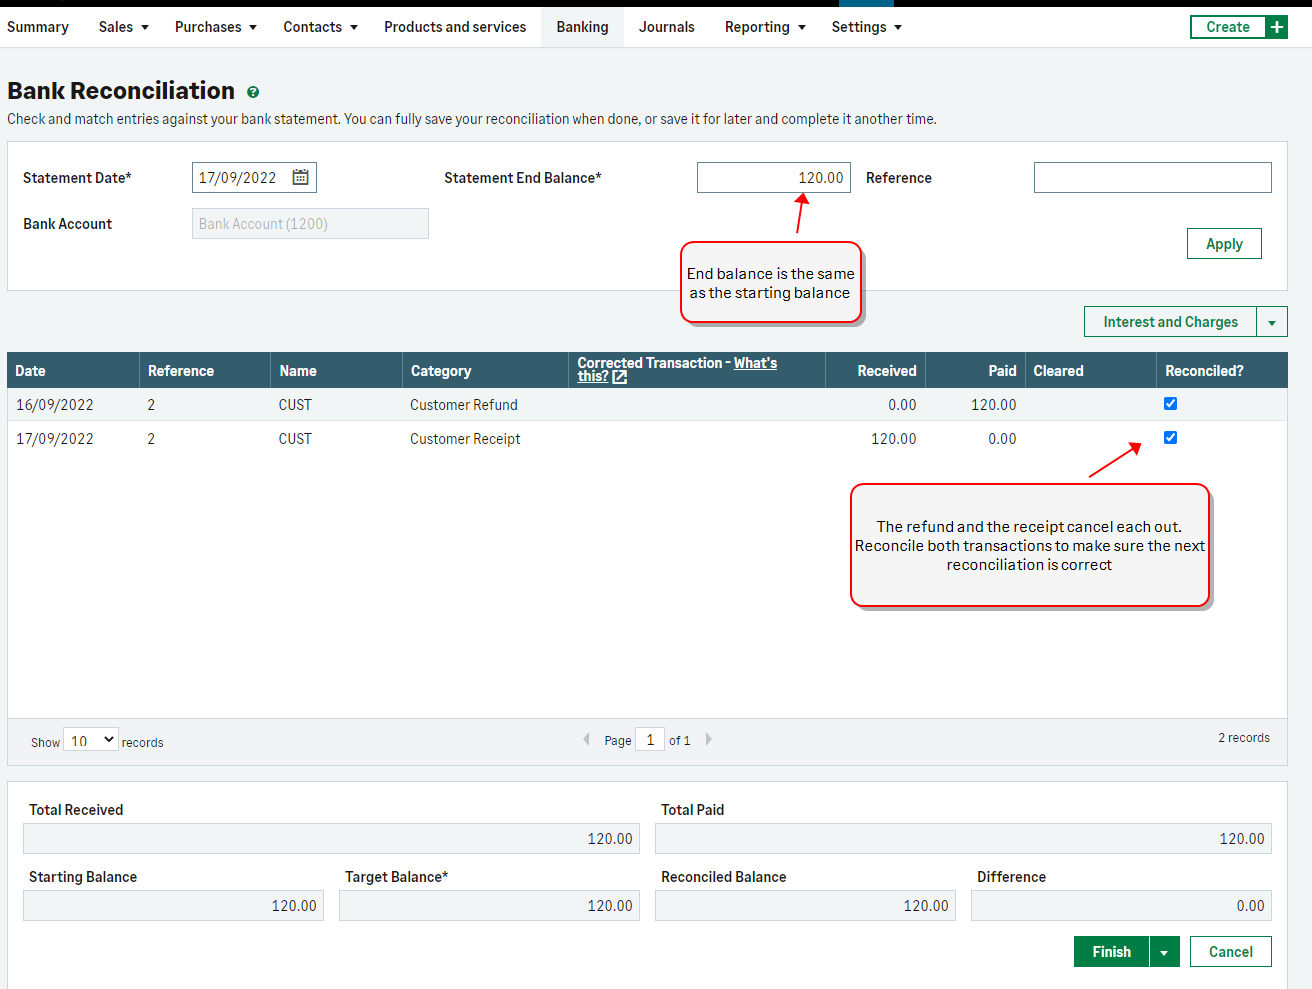Go to the previous page arrow

(586, 740)
